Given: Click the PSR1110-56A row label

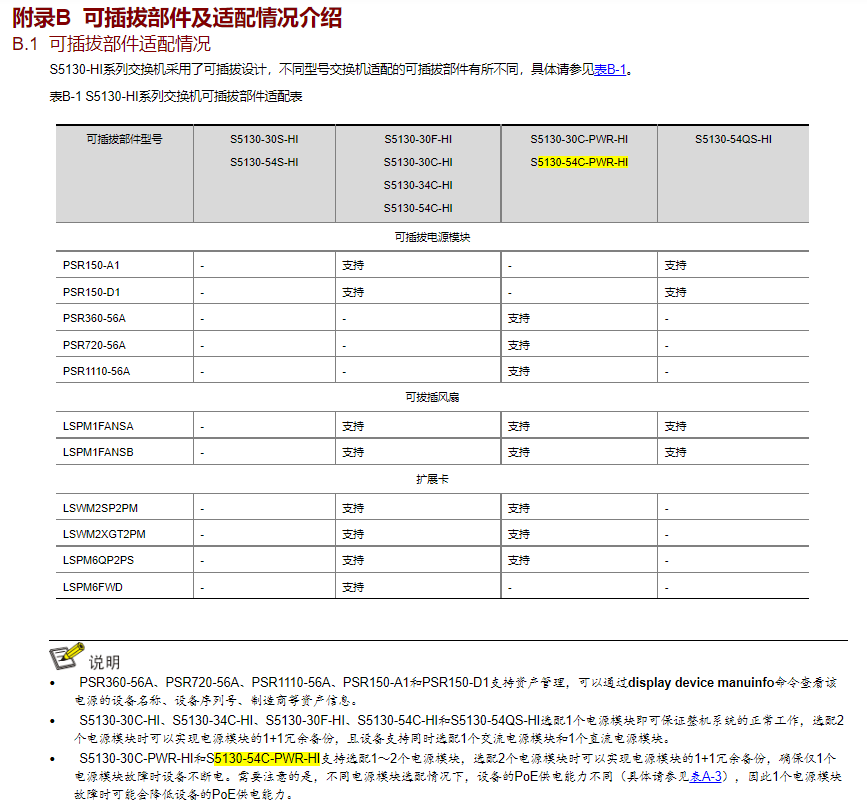Looking at the screenshot, I should coord(96,371).
